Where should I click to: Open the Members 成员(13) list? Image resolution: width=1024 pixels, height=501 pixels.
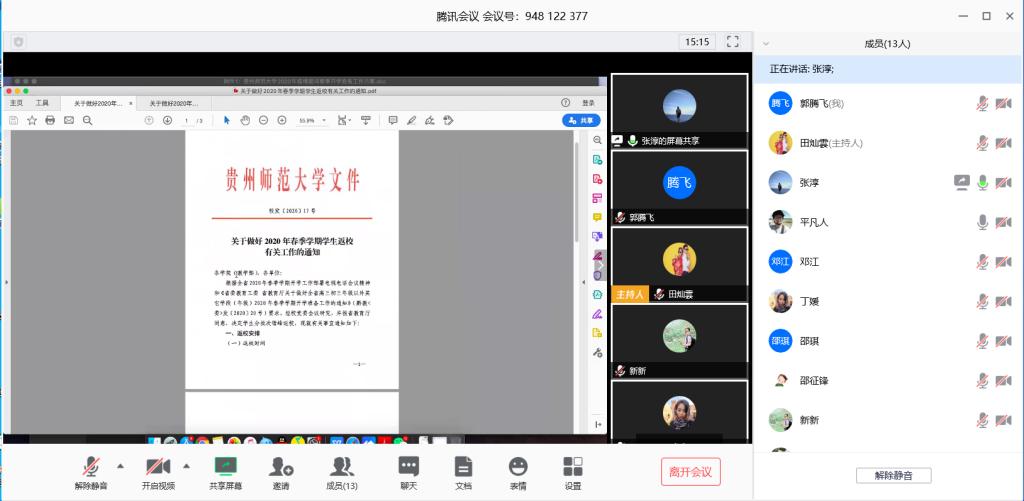342,467
